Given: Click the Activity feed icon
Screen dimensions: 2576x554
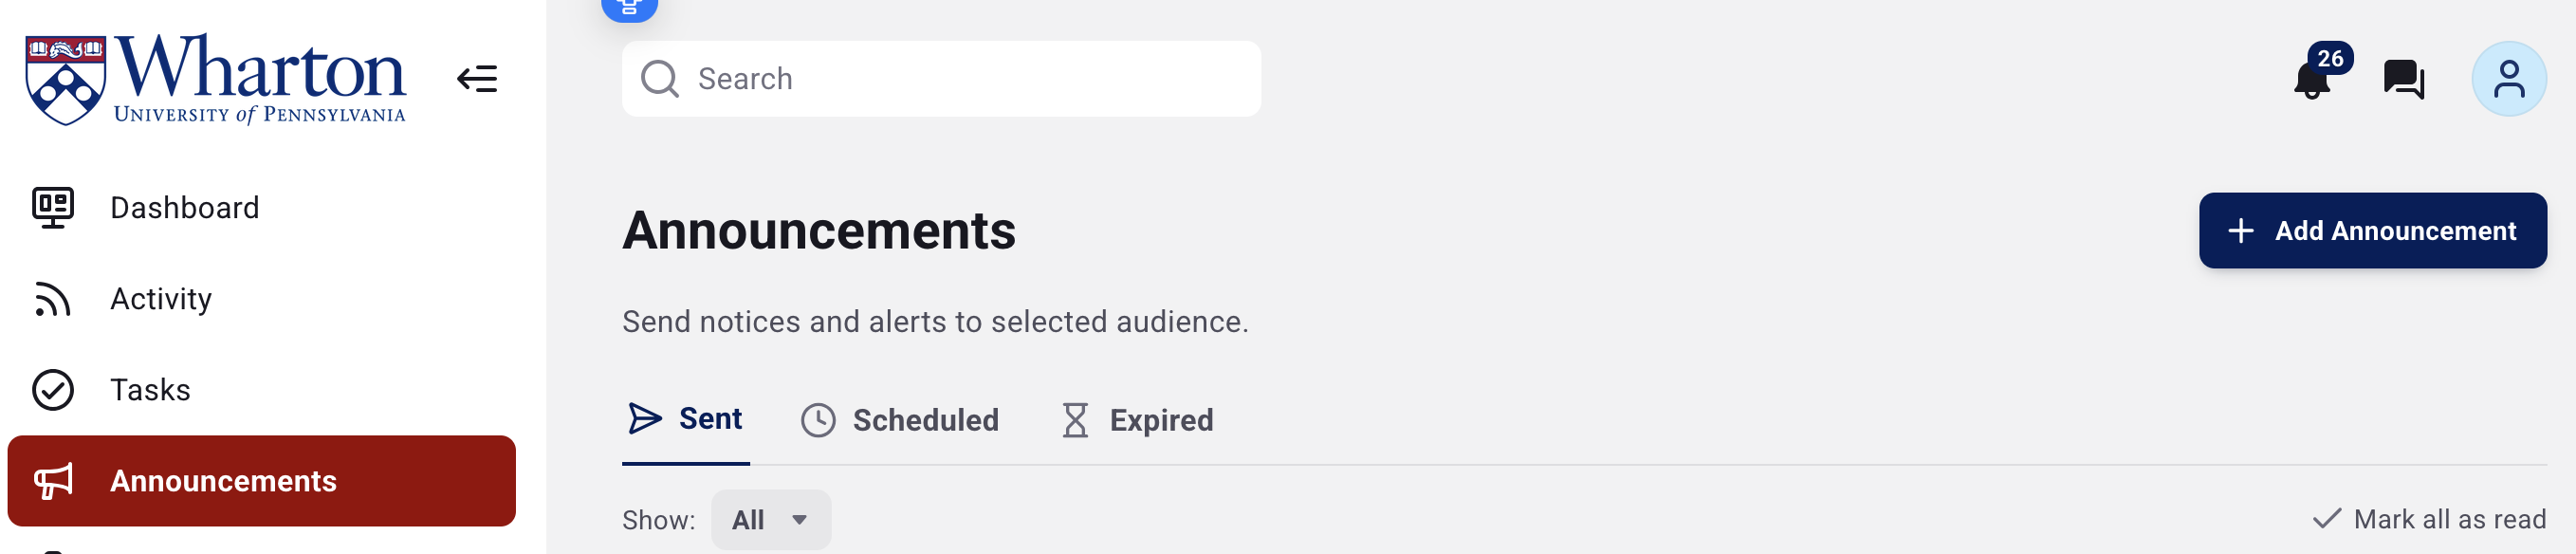Looking at the screenshot, I should point(53,299).
